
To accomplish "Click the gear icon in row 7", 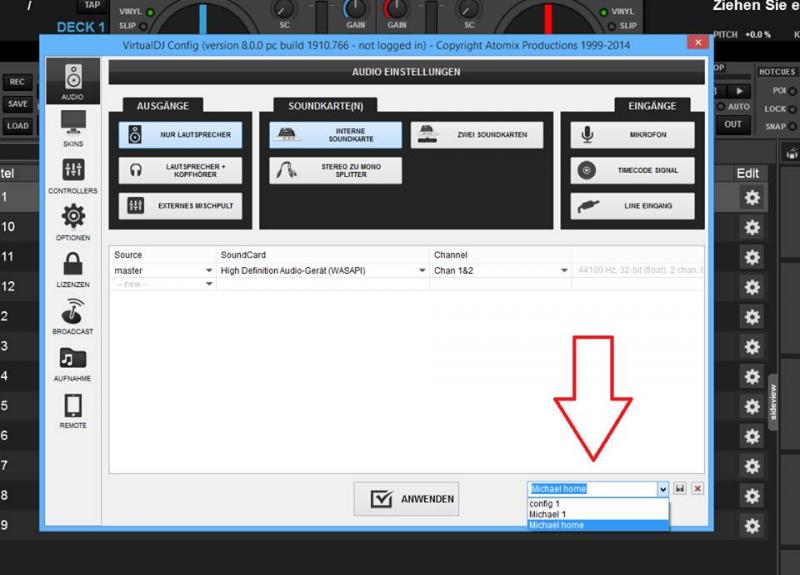I will (752, 466).
